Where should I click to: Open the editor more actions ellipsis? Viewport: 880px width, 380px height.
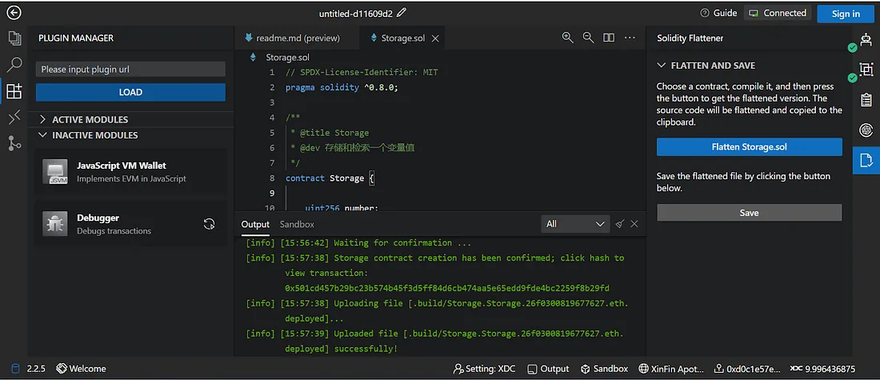click(x=630, y=38)
